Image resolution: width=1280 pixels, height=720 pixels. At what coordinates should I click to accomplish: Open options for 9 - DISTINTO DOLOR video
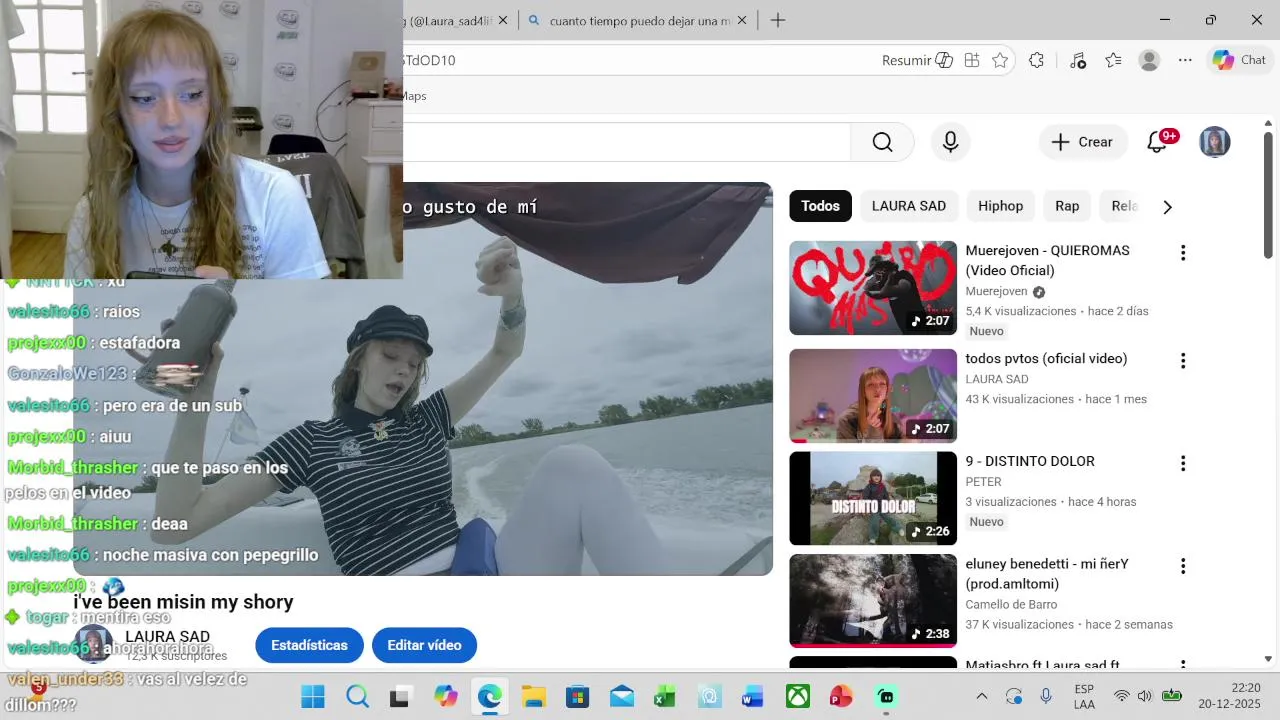tap(1183, 464)
